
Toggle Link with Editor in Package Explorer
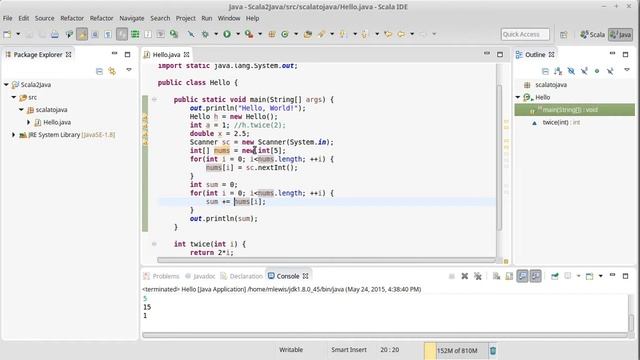coord(112,71)
